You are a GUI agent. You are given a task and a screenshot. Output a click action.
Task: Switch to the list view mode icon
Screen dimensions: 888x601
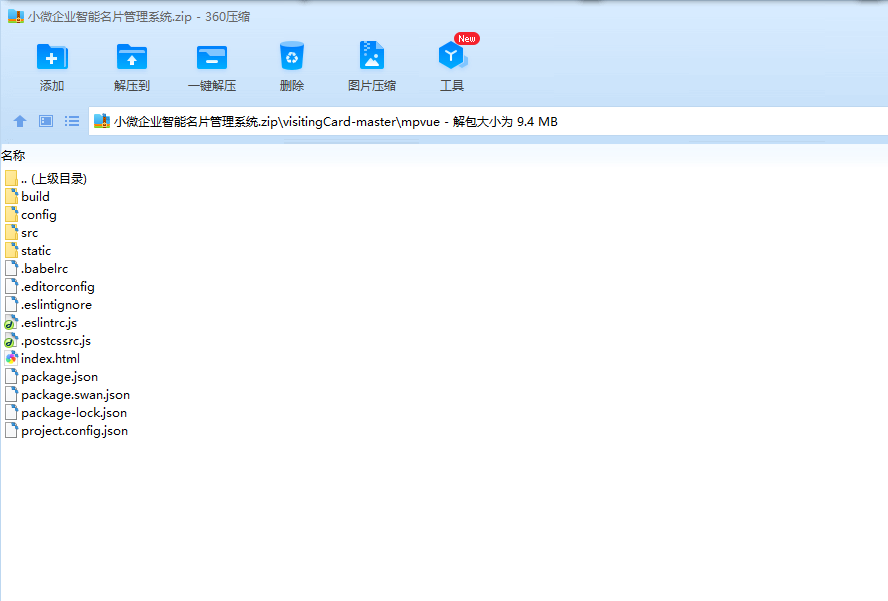[72, 121]
